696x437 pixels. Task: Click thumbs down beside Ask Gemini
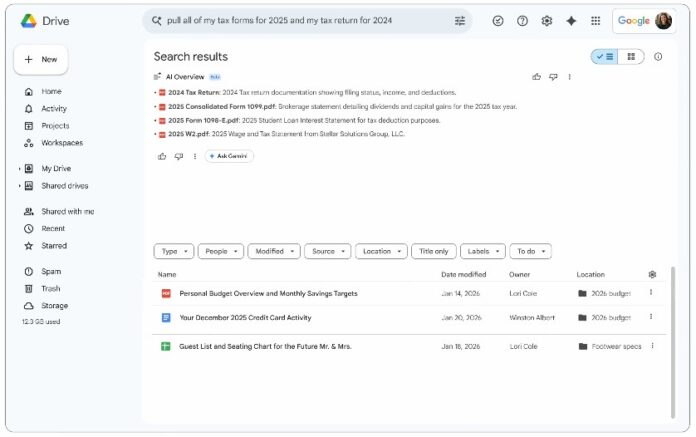click(179, 156)
